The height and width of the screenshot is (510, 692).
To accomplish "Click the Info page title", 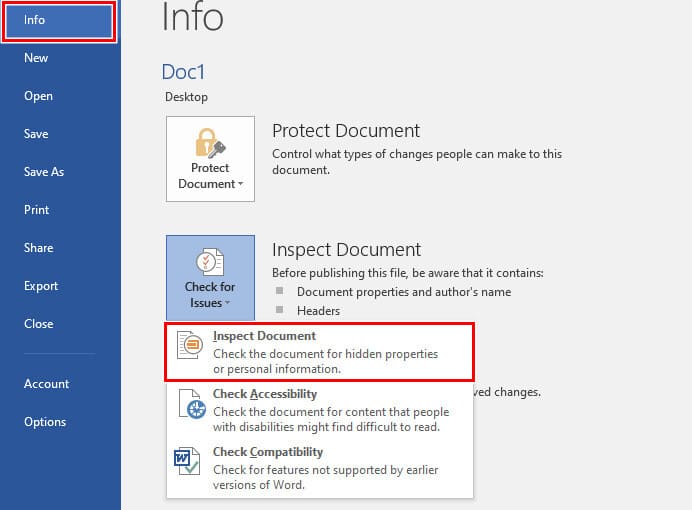I will click(193, 17).
